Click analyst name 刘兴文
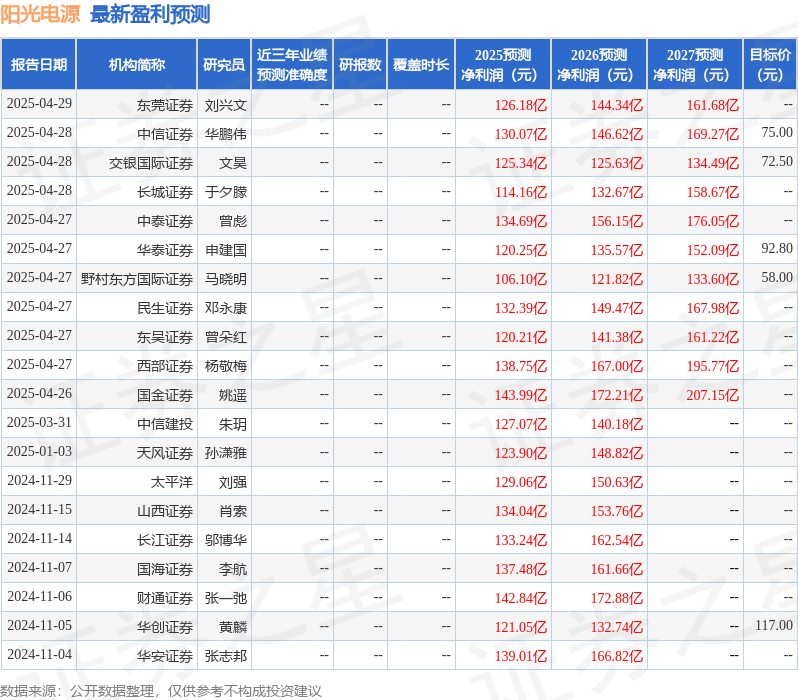Viewport: 798px width, 700px height. point(225,105)
